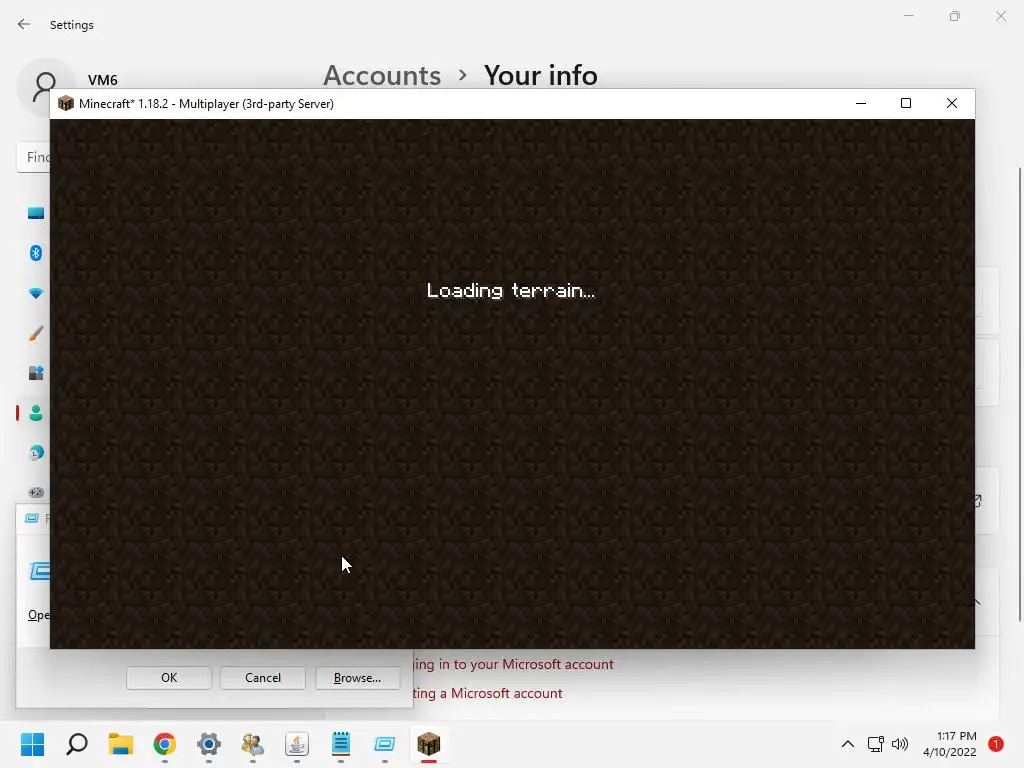The height and width of the screenshot is (768, 1024).
Task: Open network status tray icon
Action: [875, 744]
